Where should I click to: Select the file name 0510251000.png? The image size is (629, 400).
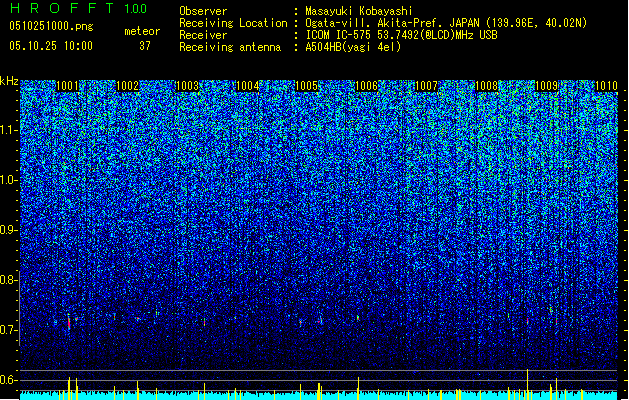pos(51,26)
